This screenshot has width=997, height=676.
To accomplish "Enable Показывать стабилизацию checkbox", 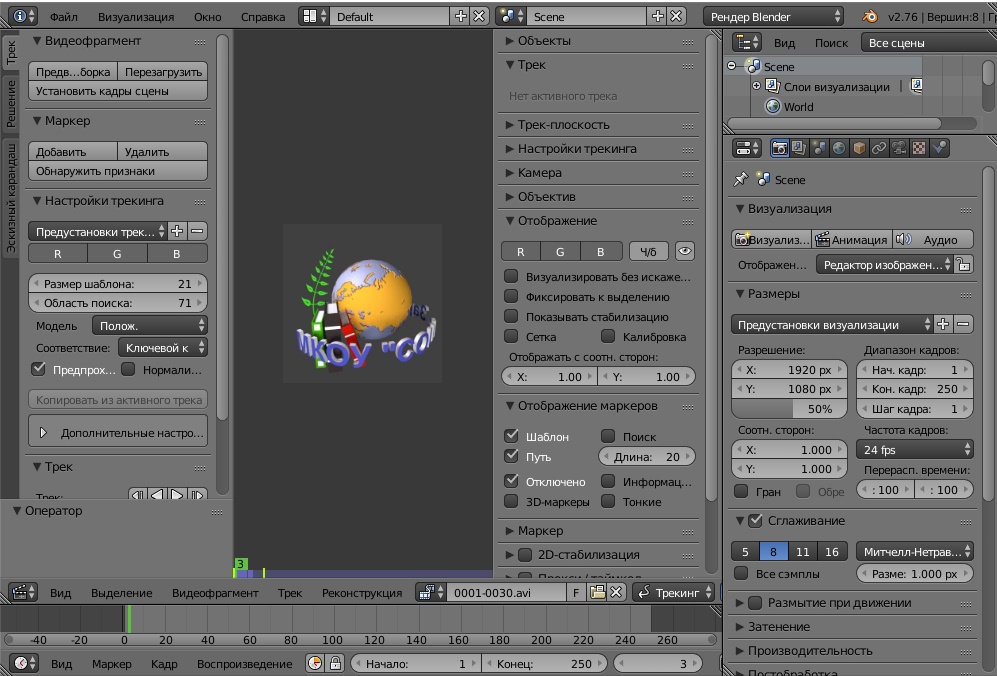I will [x=511, y=317].
